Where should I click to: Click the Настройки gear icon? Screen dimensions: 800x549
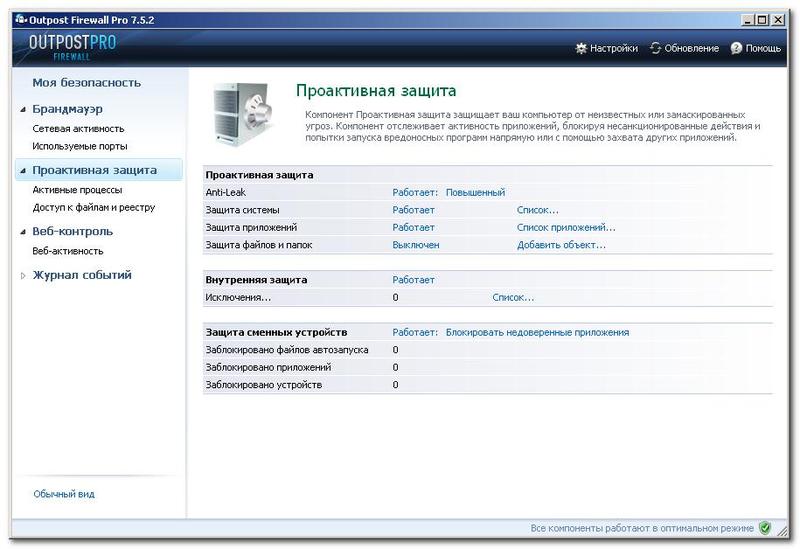click(x=581, y=48)
